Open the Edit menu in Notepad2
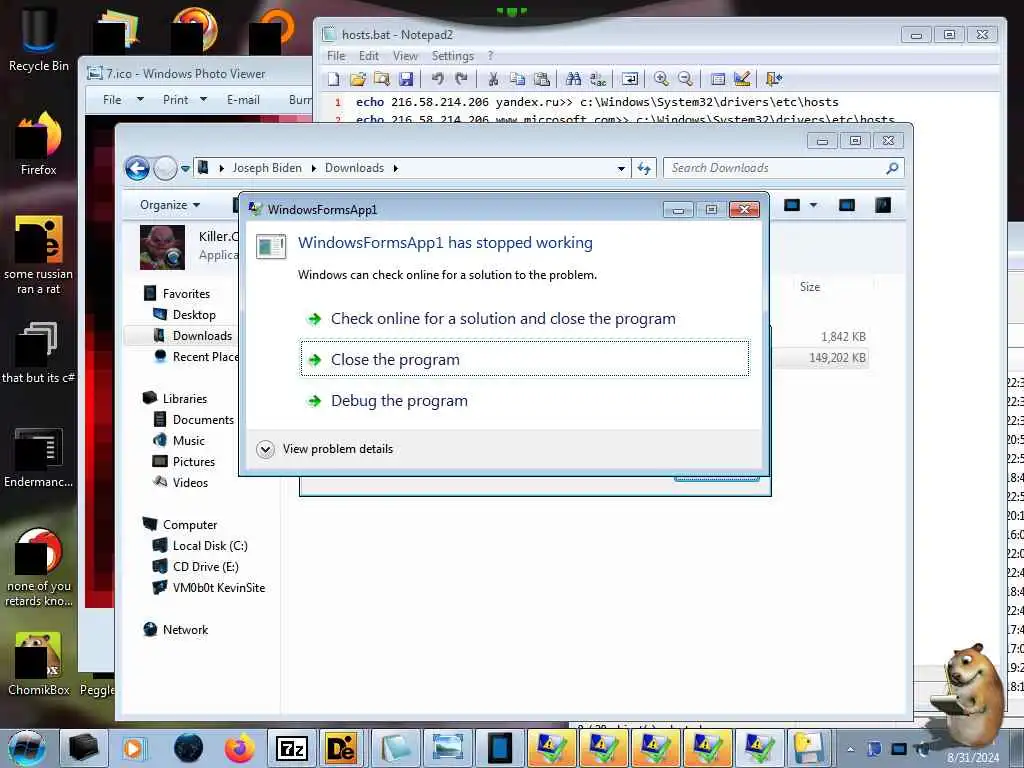This screenshot has height=768, width=1024. coord(369,56)
